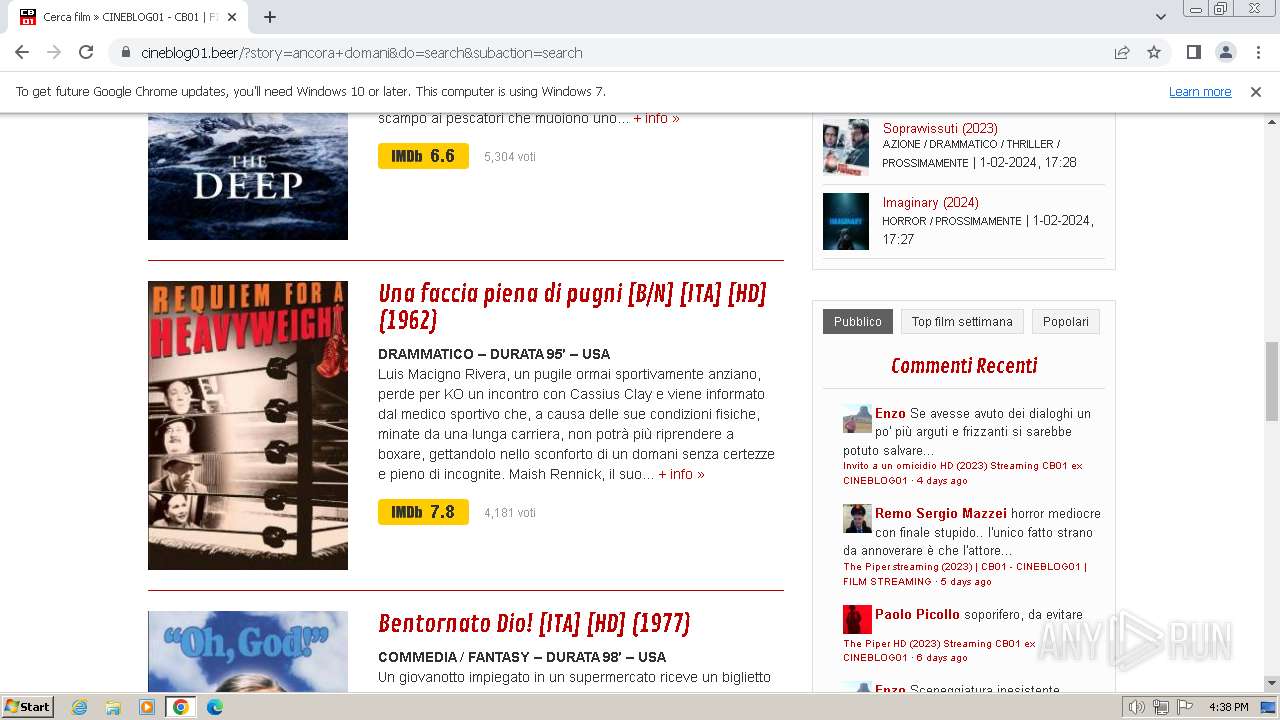Open Invito a un omicidio comment link
1280x720 pixels.
coord(962,473)
